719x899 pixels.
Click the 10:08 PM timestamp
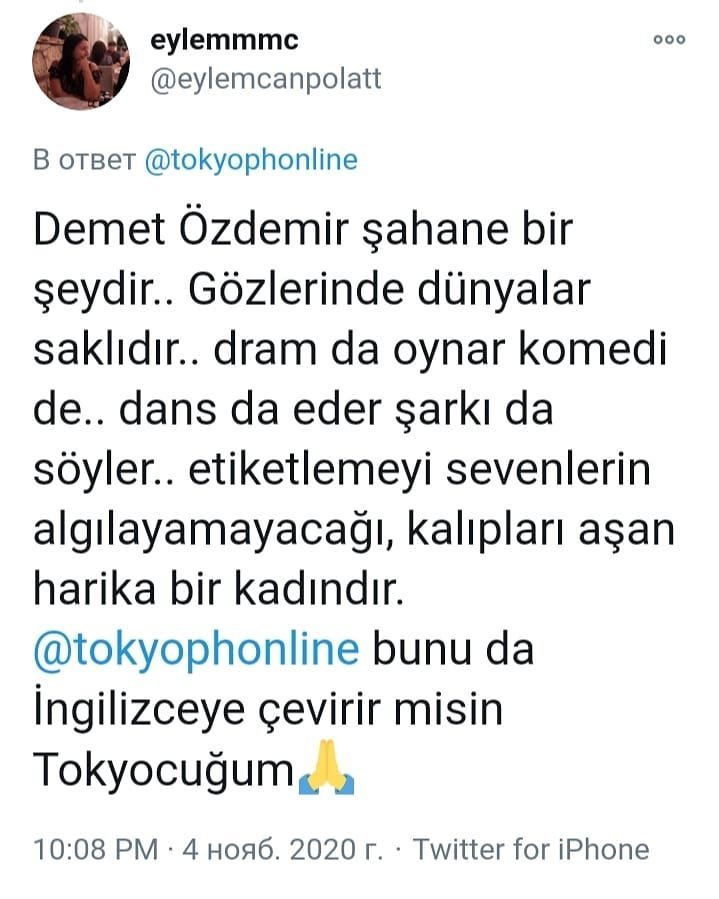tap(96, 850)
